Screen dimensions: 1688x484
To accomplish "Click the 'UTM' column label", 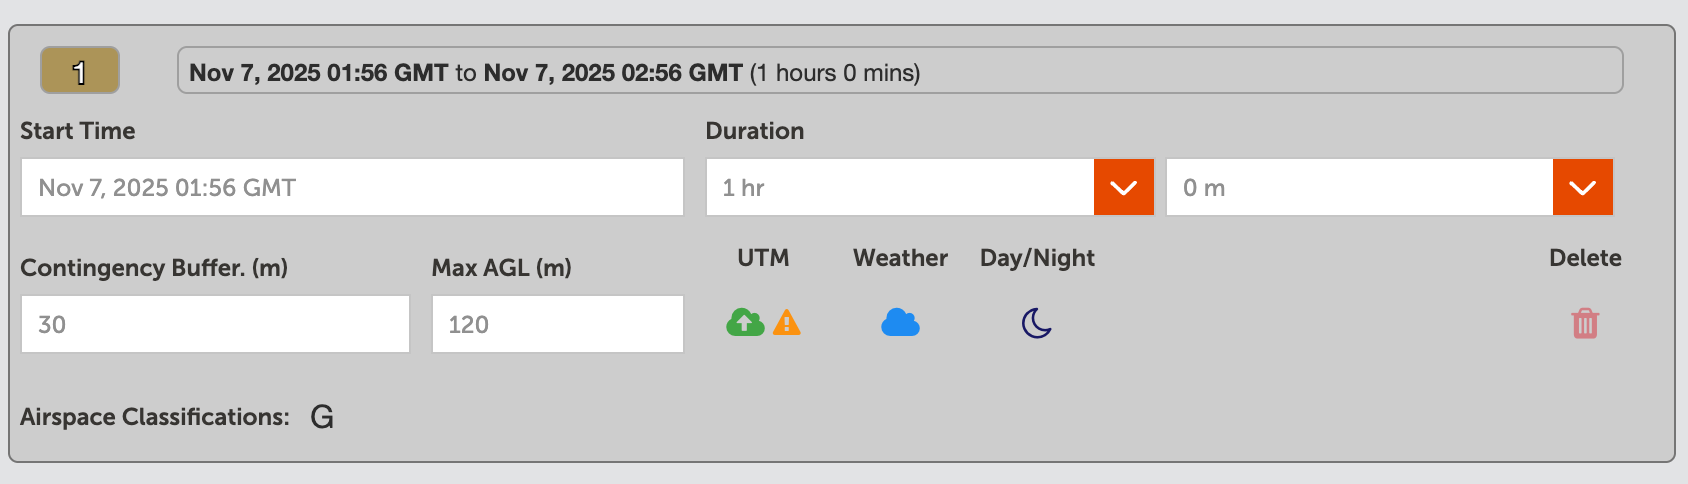I will click(763, 258).
